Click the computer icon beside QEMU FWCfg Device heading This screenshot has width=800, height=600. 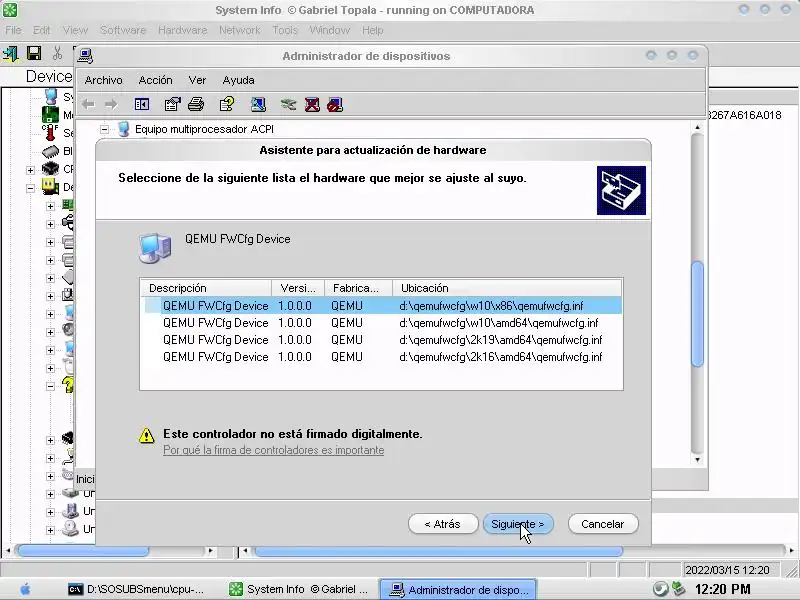155,248
